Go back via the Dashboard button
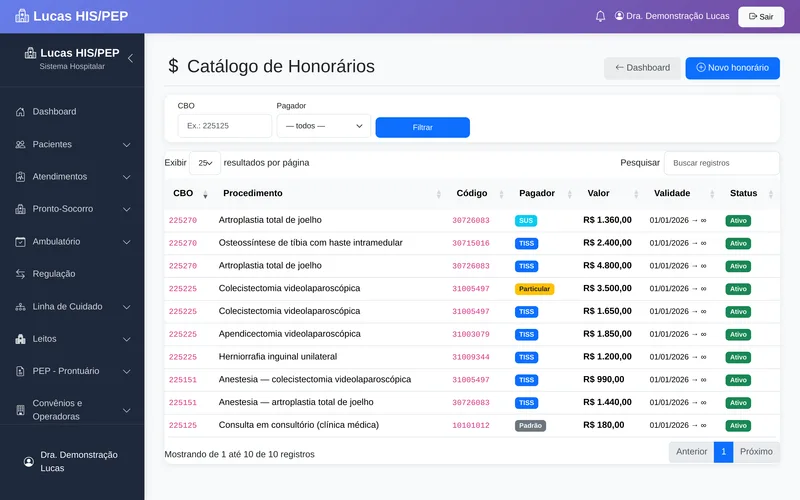Image resolution: width=800 pixels, height=500 pixels. [x=642, y=68]
